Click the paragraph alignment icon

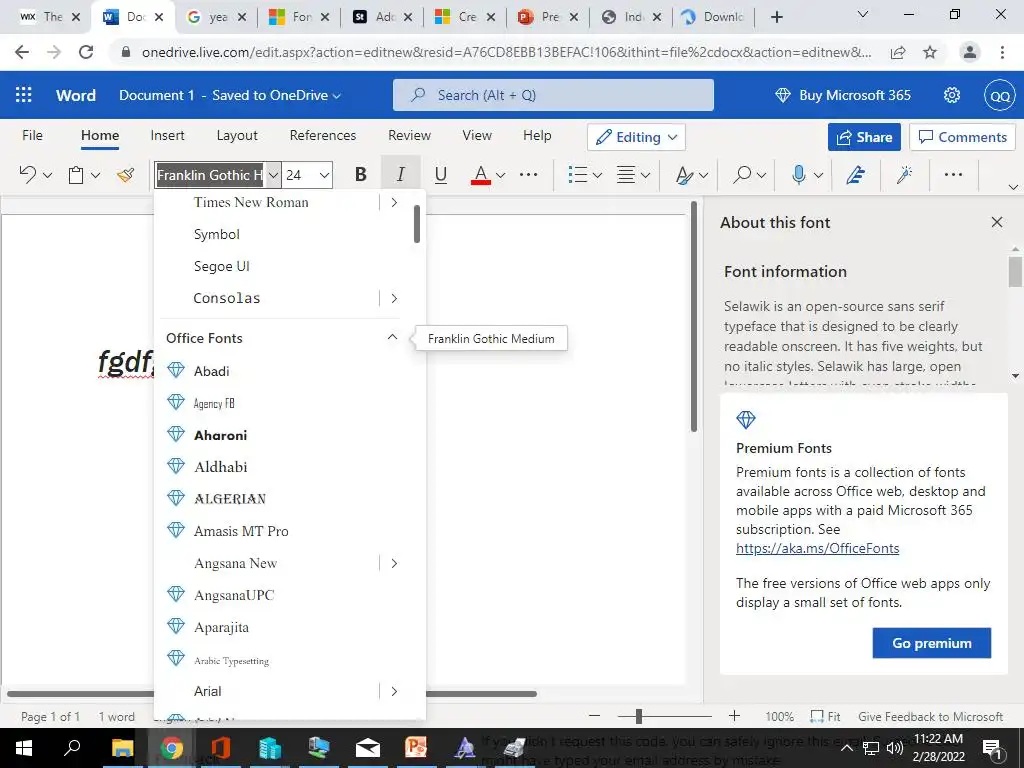626,174
